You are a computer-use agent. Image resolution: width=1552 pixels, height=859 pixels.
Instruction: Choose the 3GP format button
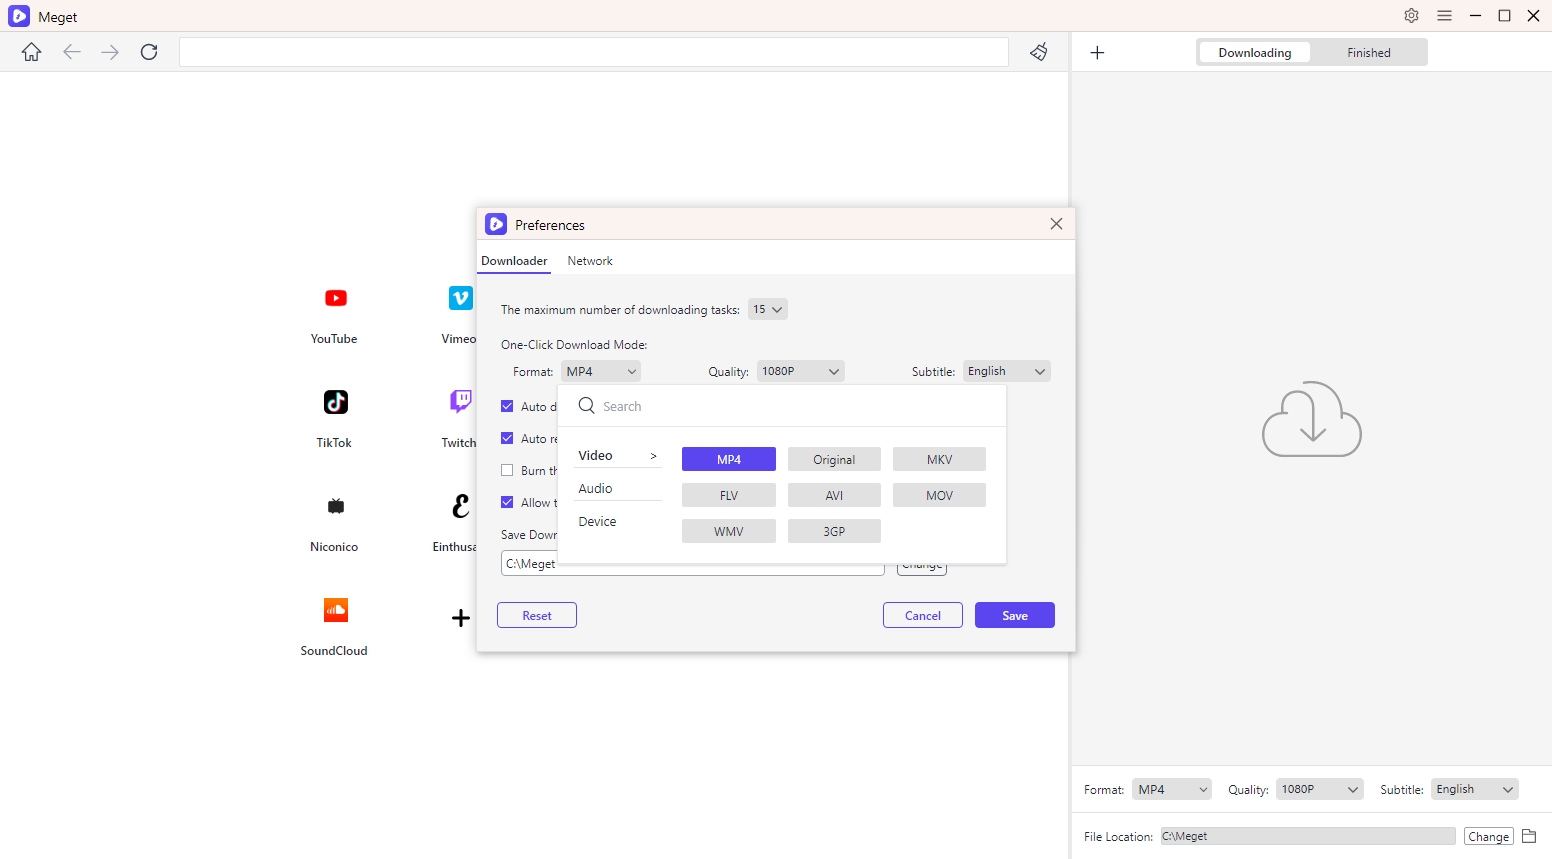(x=834, y=531)
